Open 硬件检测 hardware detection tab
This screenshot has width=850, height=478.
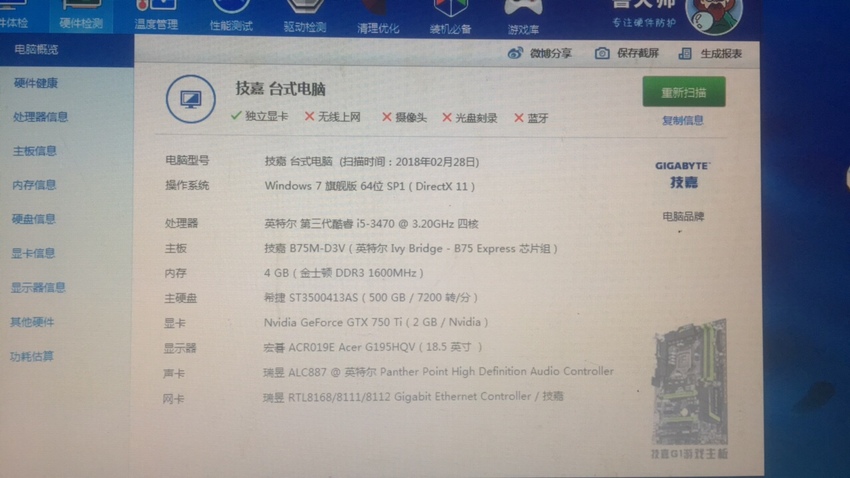coord(81,16)
